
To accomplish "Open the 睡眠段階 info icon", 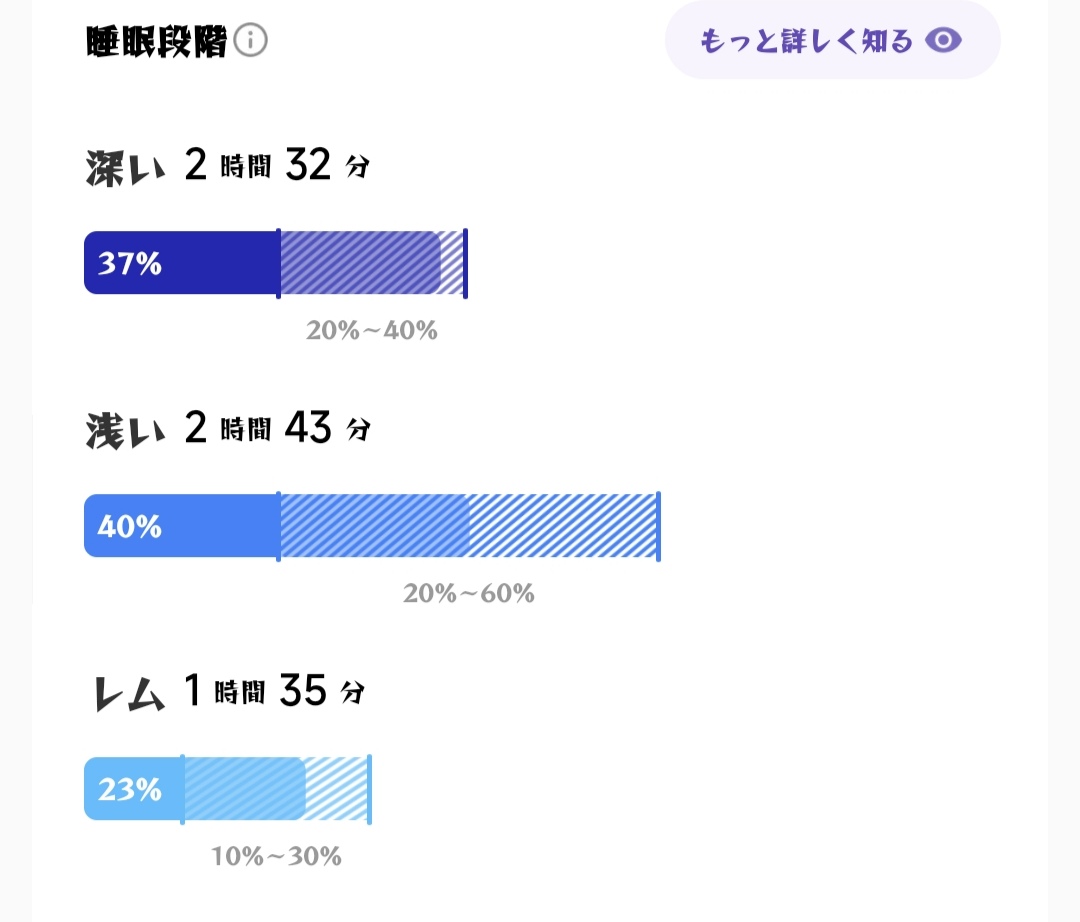I will tap(250, 40).
